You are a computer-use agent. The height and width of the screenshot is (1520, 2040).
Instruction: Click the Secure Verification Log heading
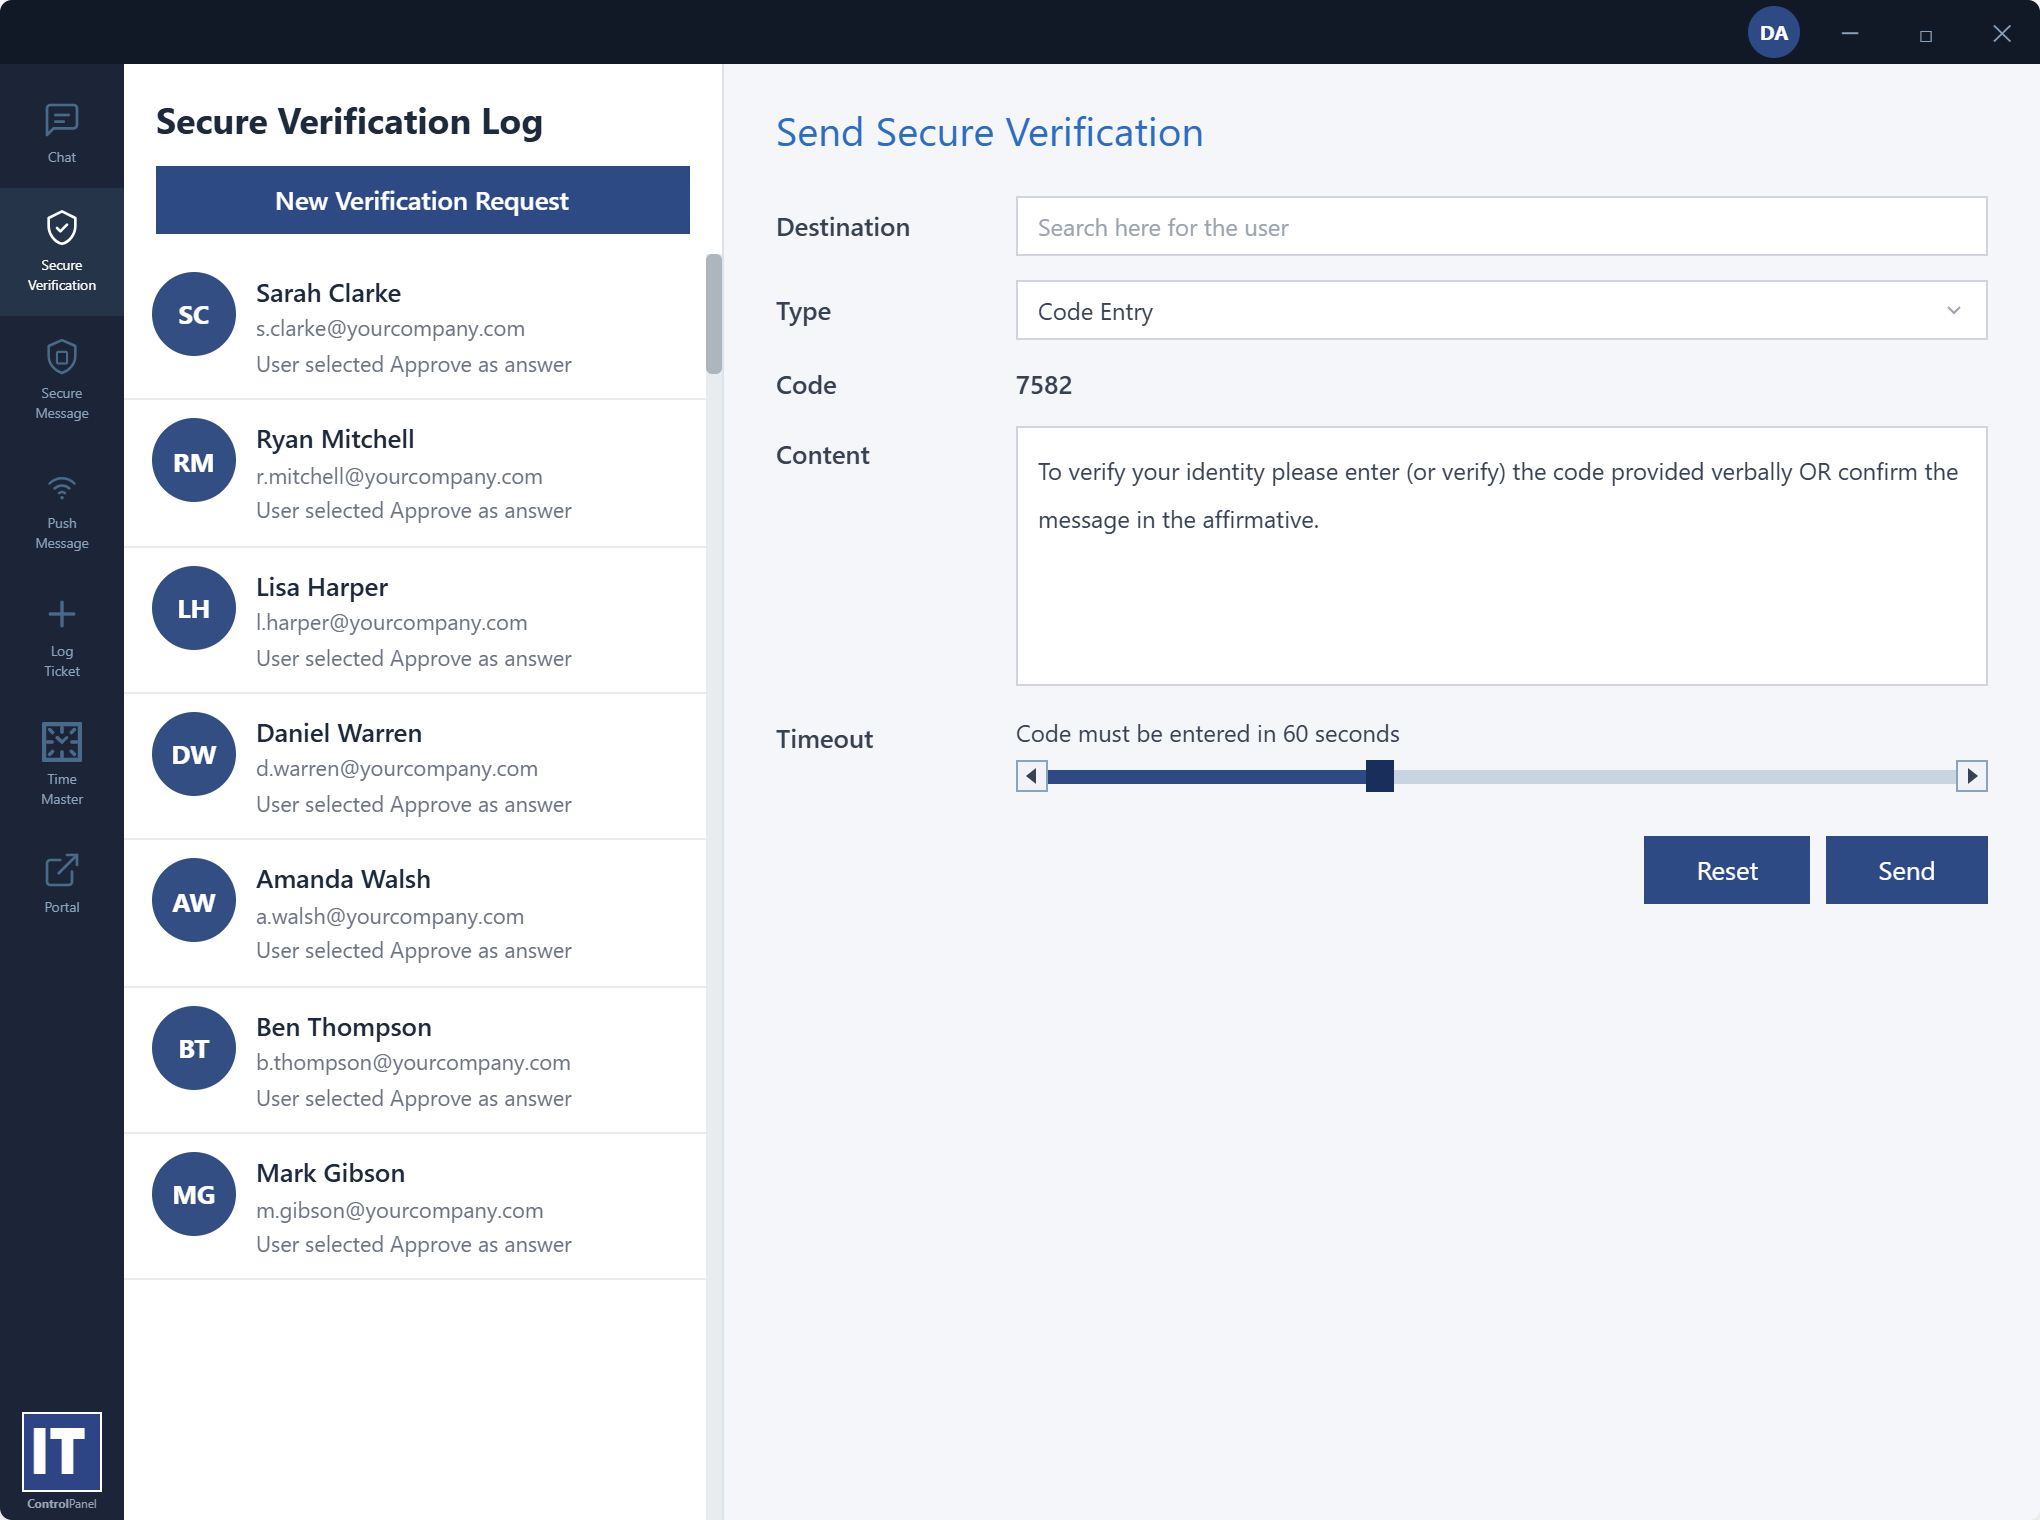[x=349, y=121]
